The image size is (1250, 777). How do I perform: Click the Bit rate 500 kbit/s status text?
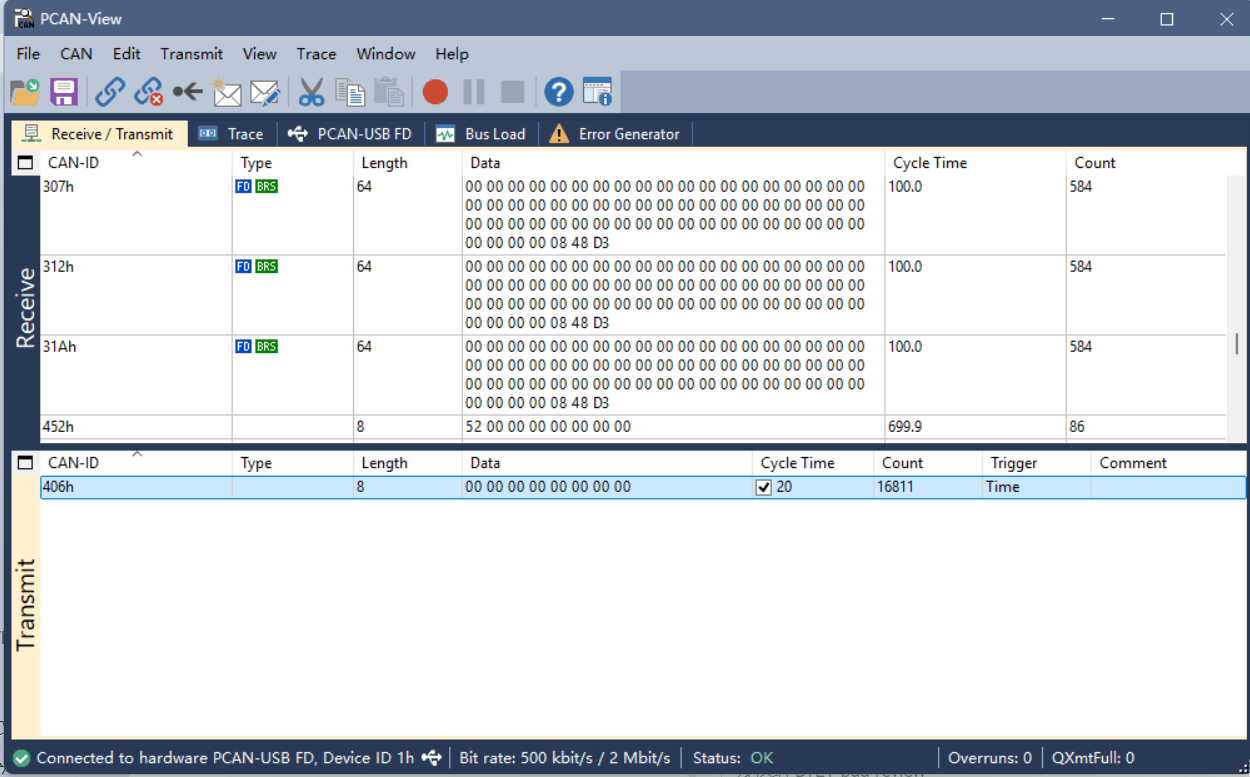(565, 758)
